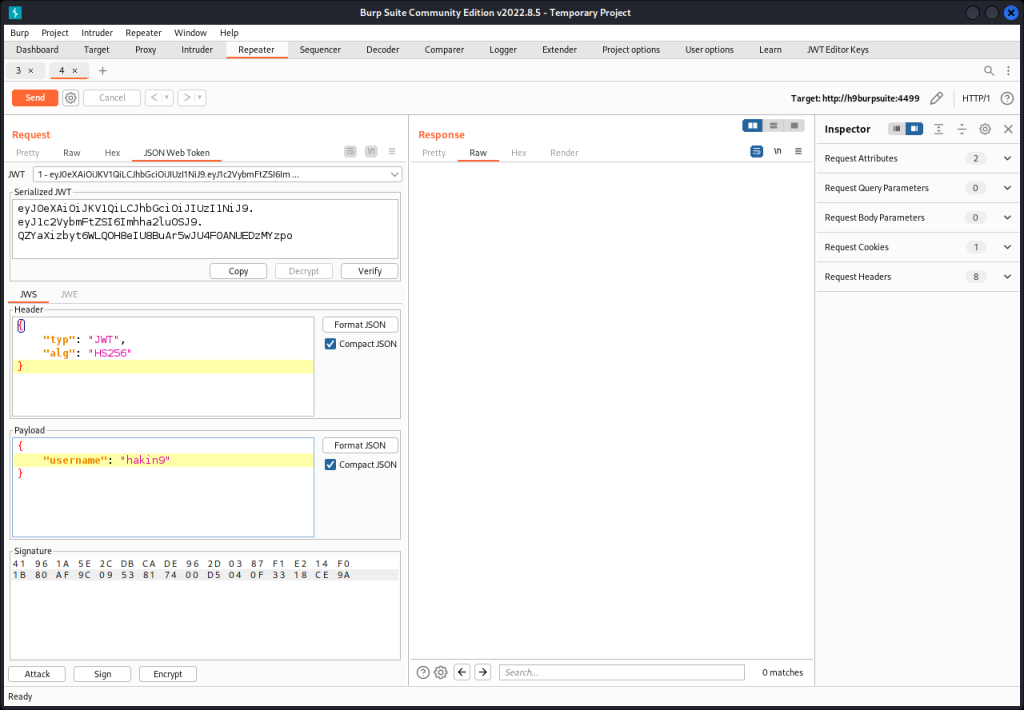This screenshot has height=710, width=1024.
Task: Open the JWT Editor Keys tab
Action: coord(838,50)
